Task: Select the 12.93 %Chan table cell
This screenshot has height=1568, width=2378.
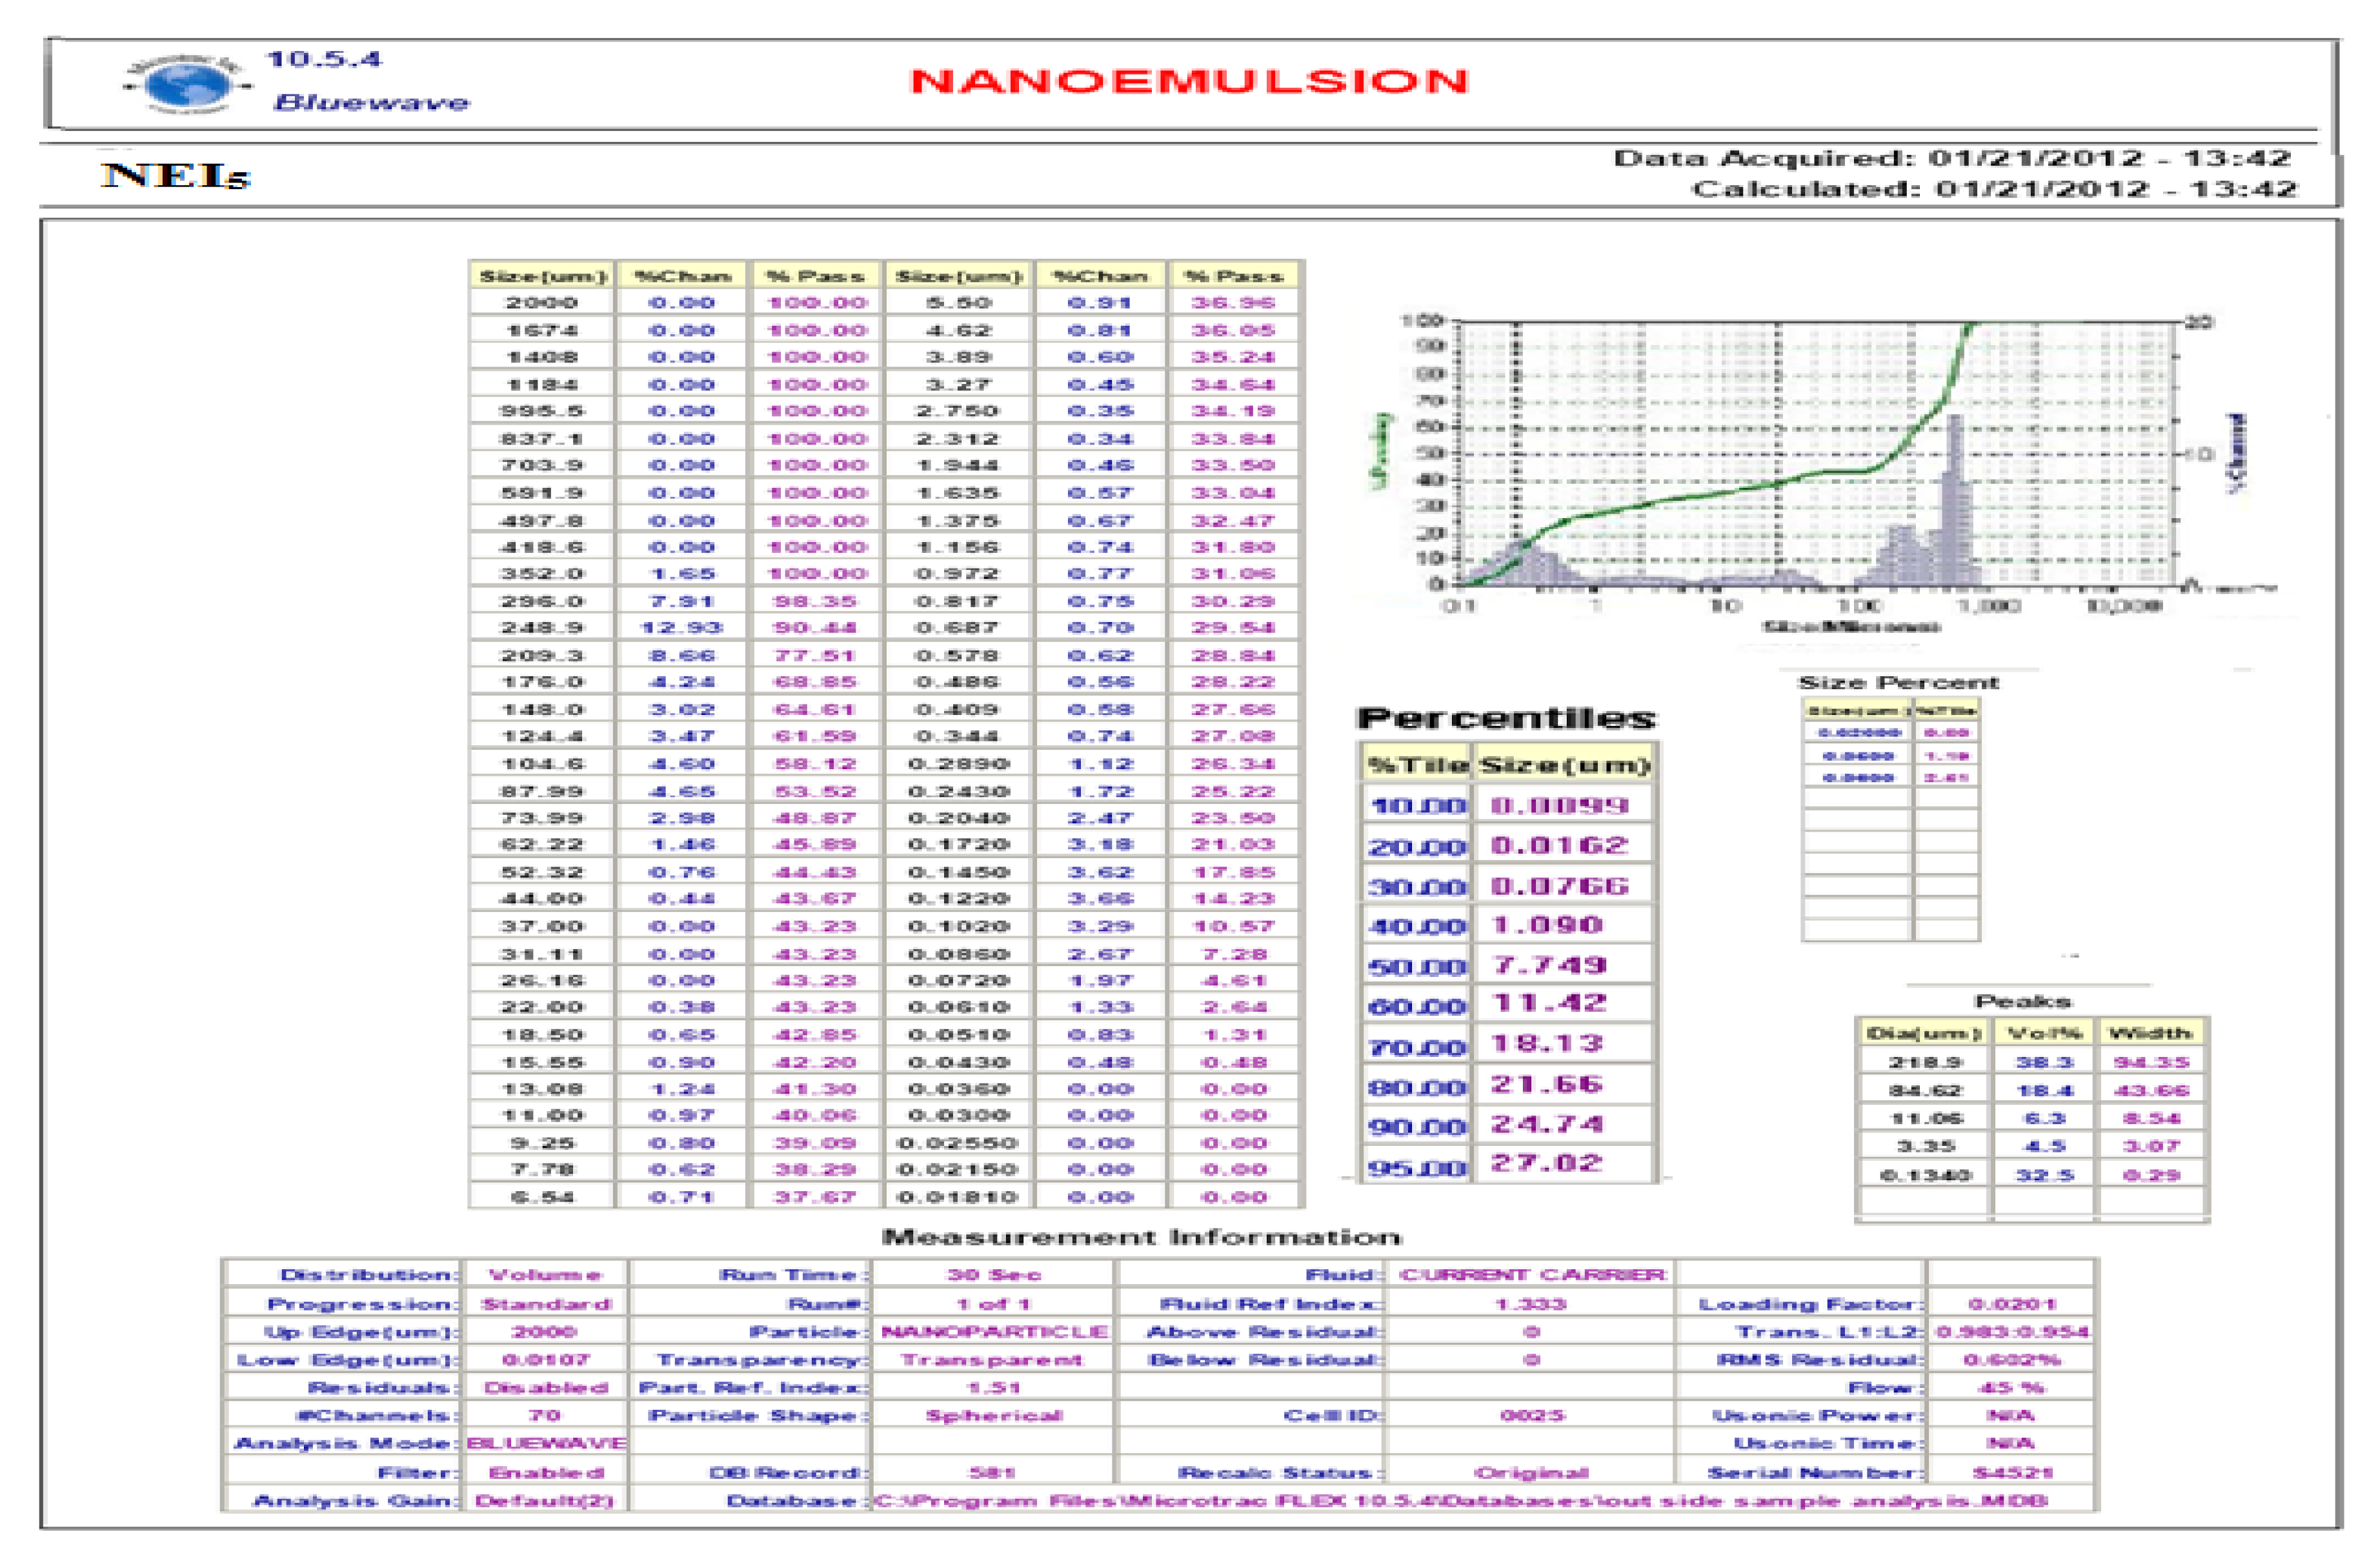Action: (681, 628)
